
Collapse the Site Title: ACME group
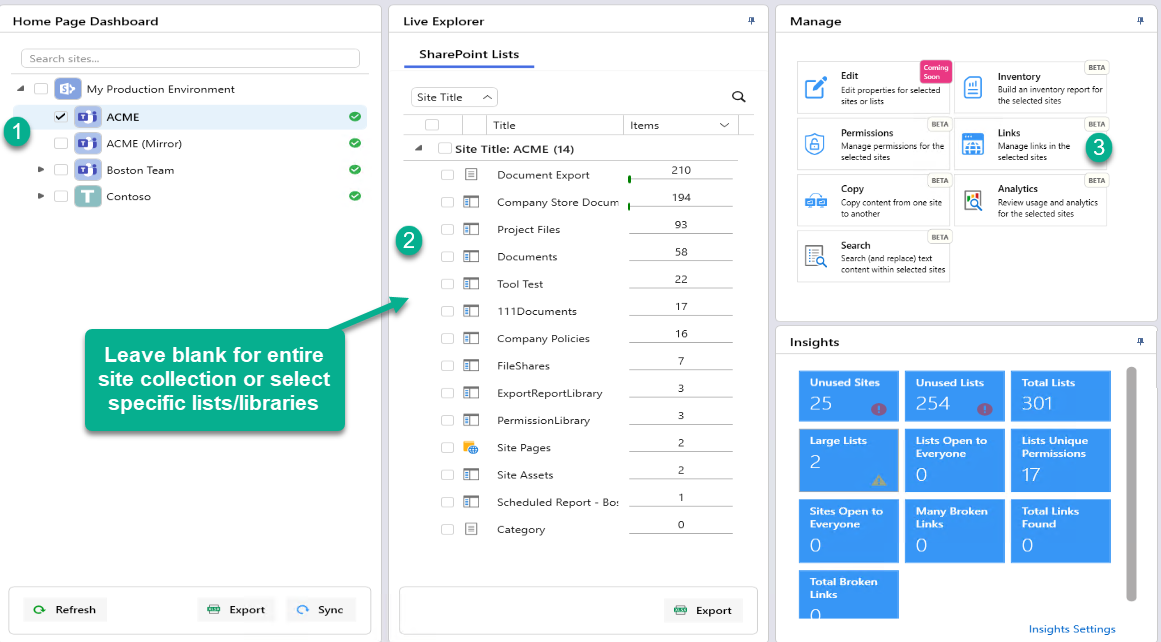coord(418,148)
